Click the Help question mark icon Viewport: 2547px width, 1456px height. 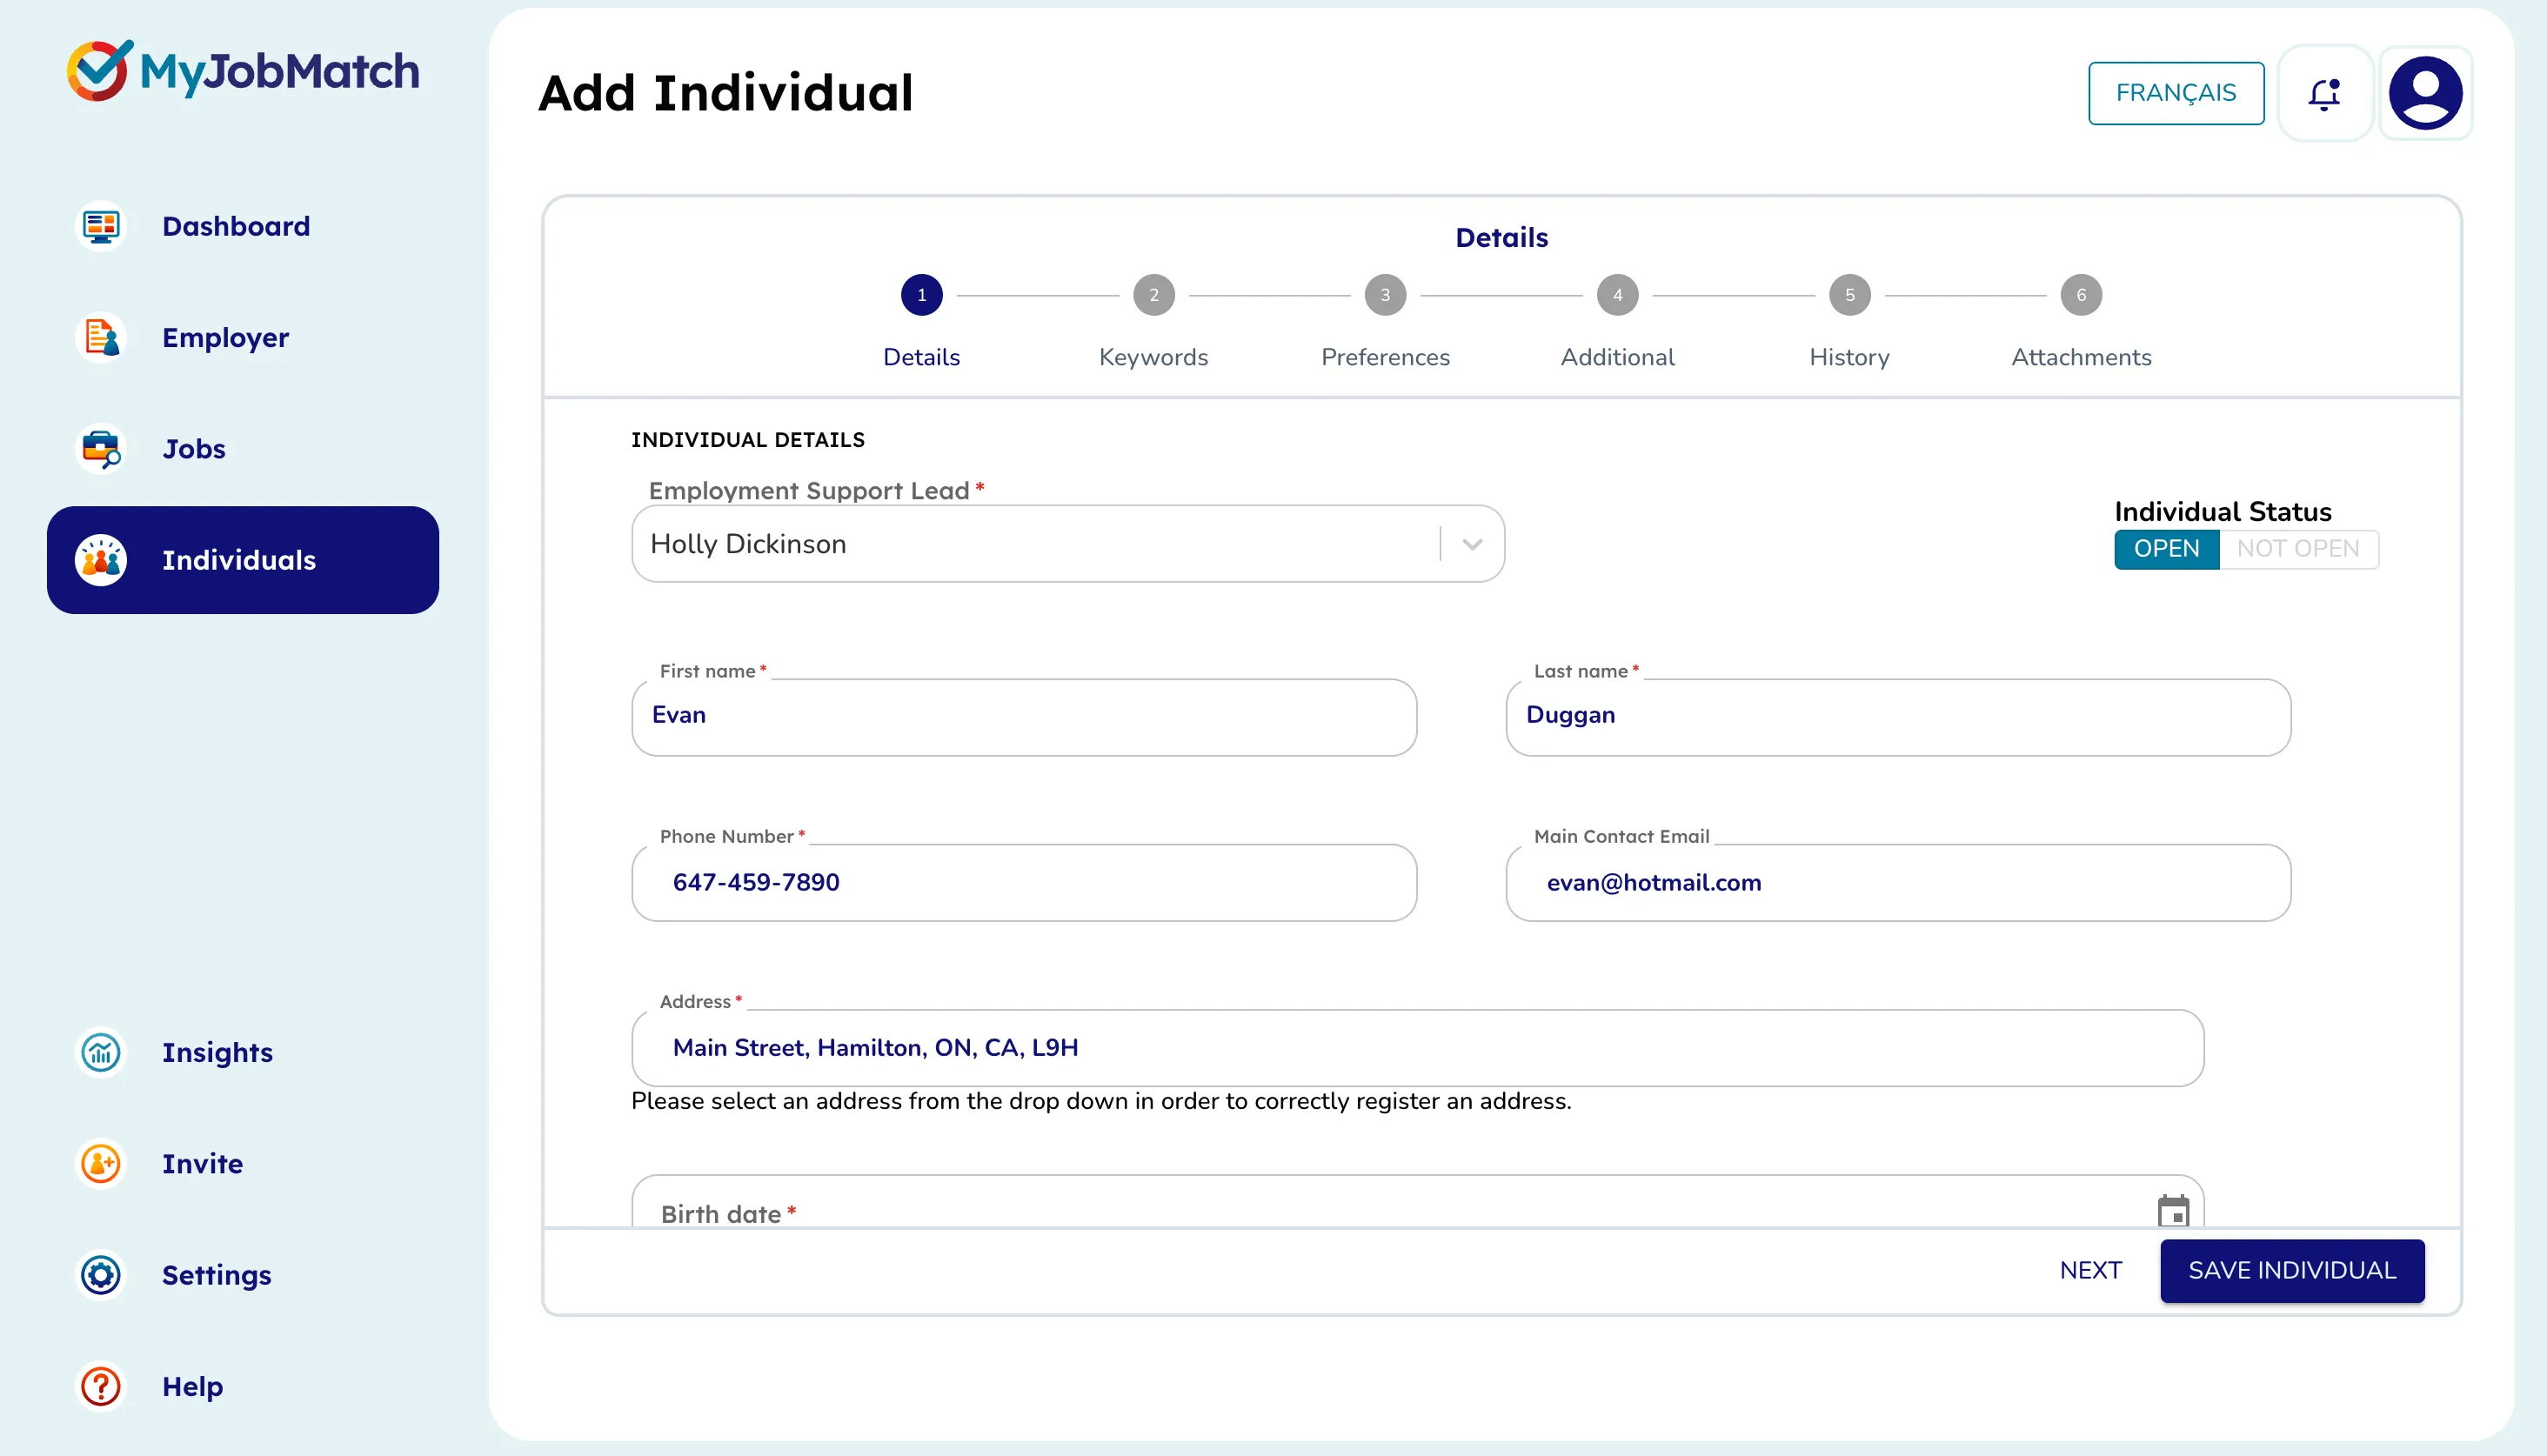click(x=101, y=1386)
